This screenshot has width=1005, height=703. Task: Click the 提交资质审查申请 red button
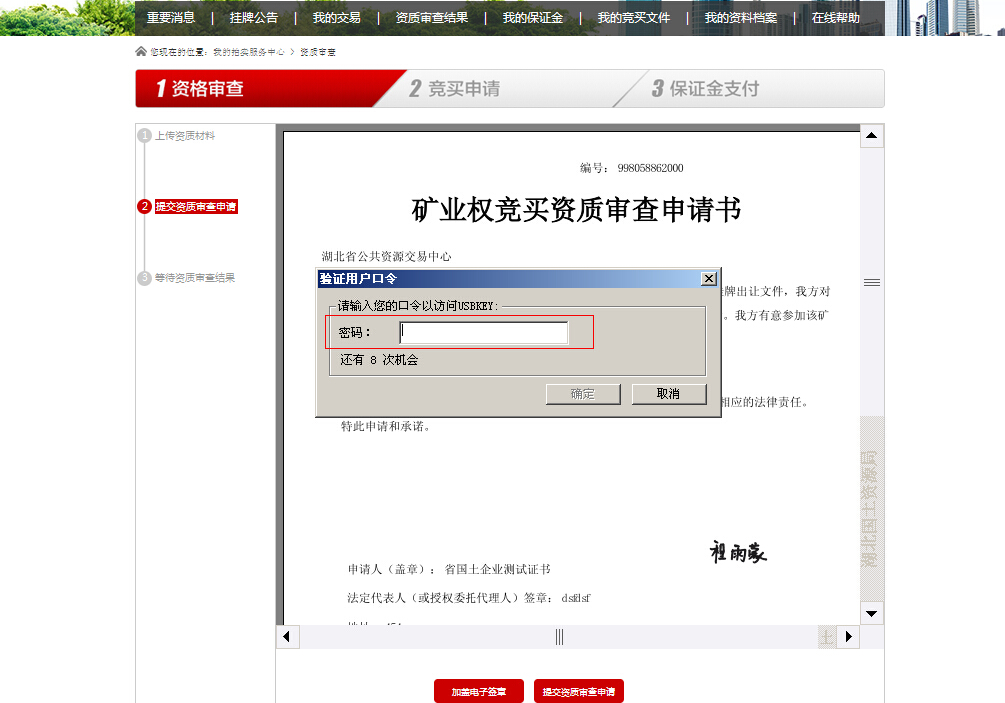click(579, 691)
